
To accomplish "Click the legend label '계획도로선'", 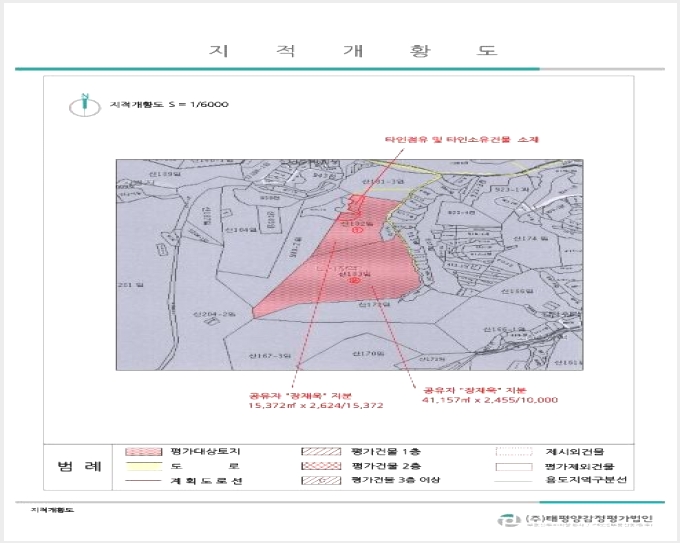I will click(206, 481).
